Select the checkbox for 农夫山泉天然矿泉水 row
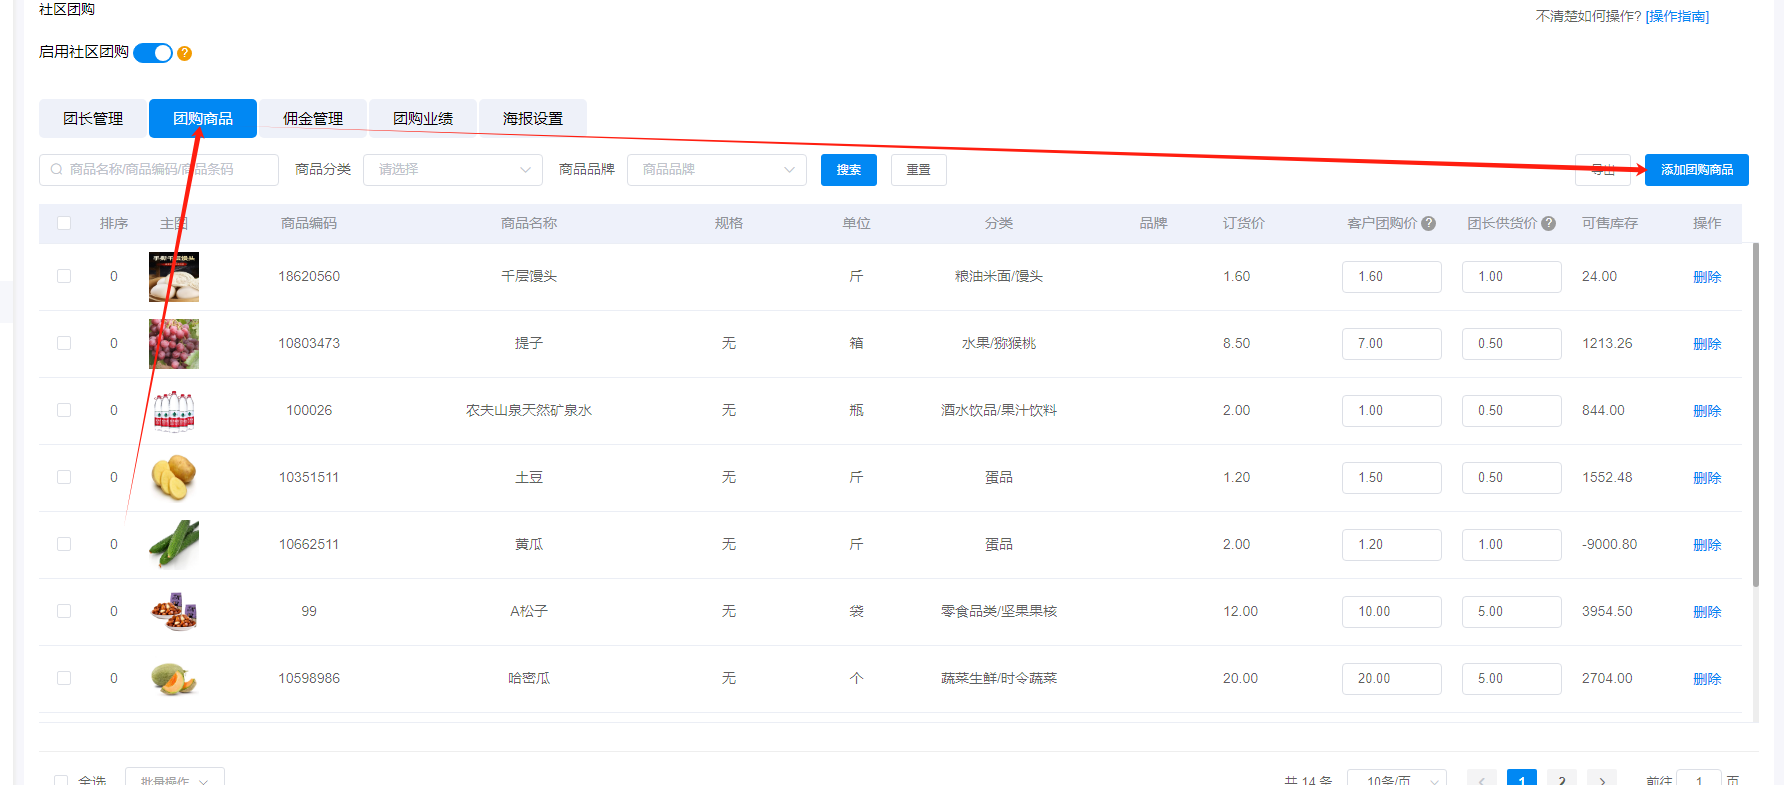This screenshot has width=1784, height=785. coord(64,411)
